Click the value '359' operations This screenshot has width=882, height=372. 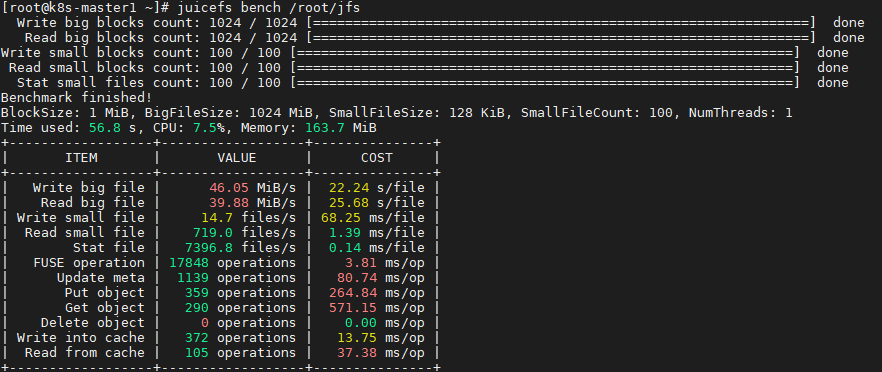(197, 293)
